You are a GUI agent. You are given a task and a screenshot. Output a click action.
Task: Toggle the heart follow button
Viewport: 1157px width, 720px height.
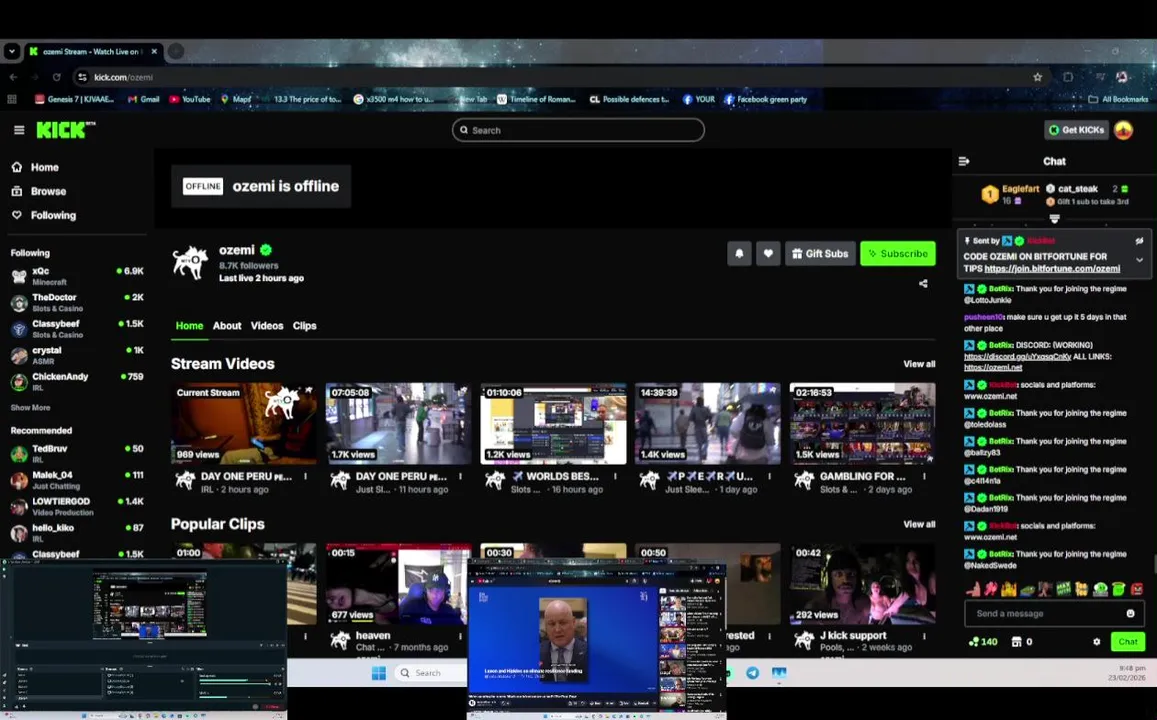[768, 253]
